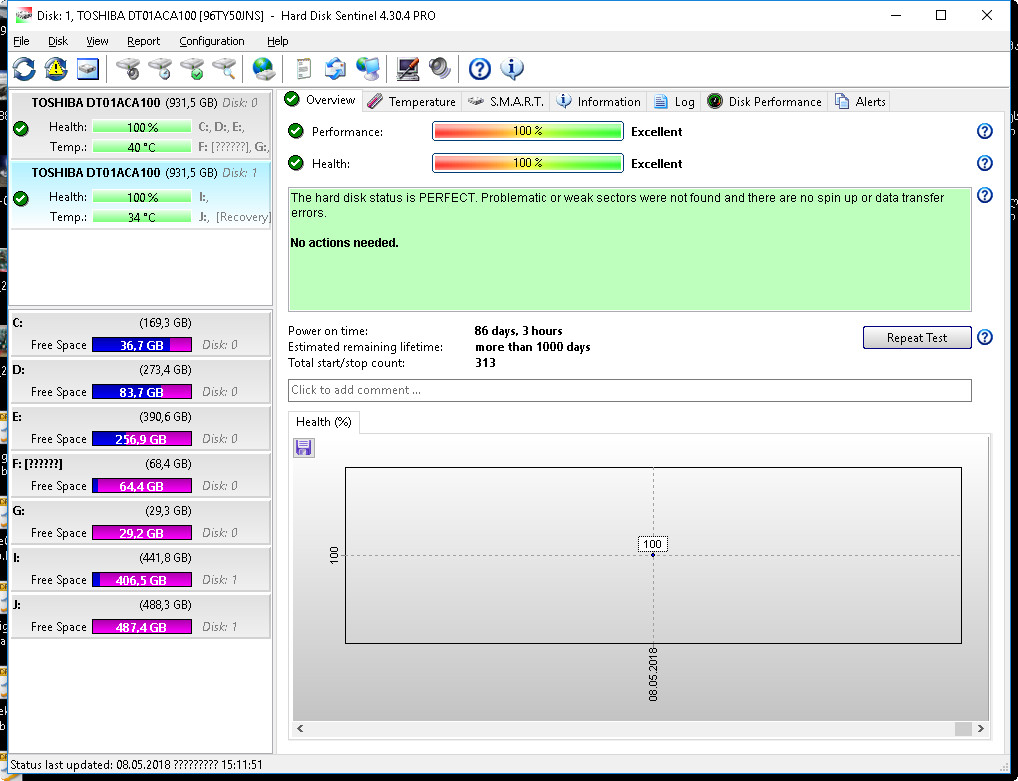
Task: Open Help via blue question mark toolbar icon
Action: click(x=480, y=69)
